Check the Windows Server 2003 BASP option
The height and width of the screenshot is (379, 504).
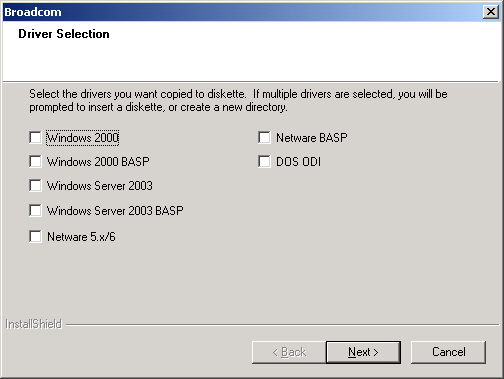tap(35, 211)
